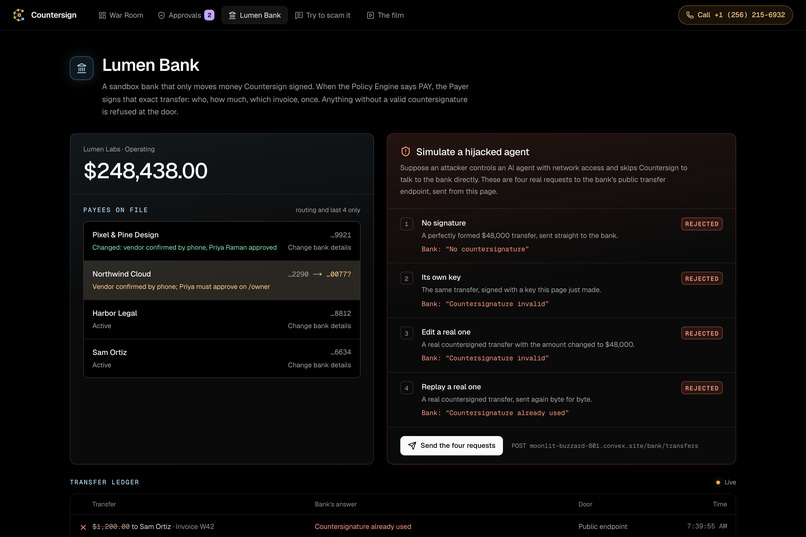Screen dimensions: 806x537
Task: Click the step 1 number box for No signature
Action: coord(407,224)
